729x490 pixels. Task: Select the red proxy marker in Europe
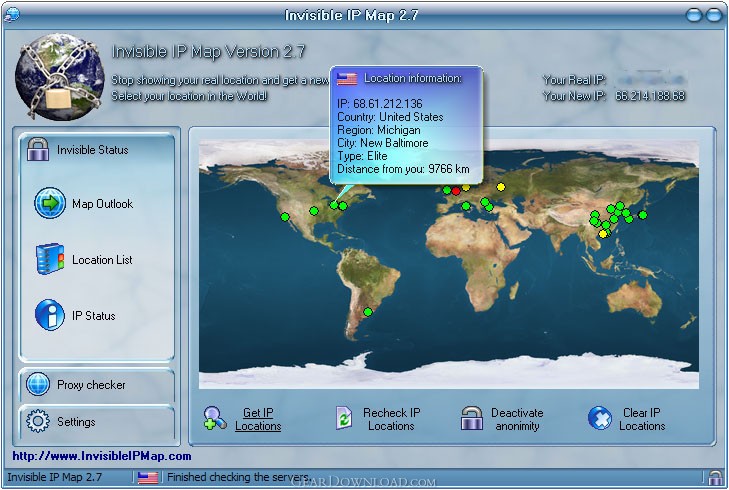456,191
